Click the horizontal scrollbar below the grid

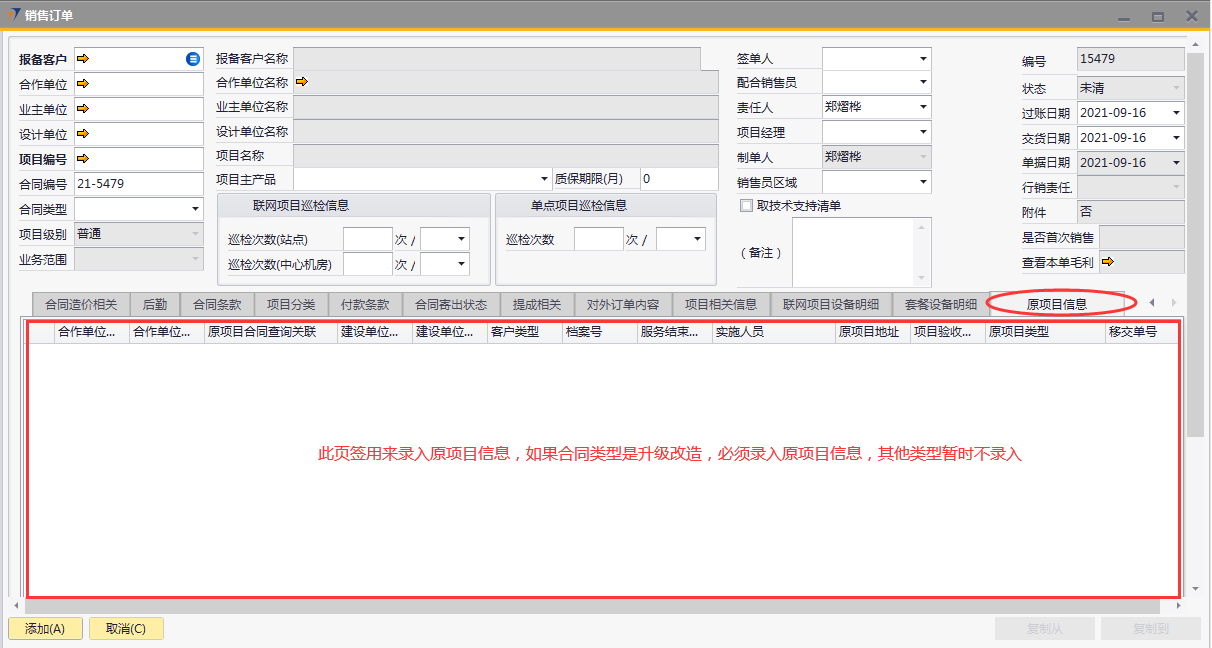590,606
